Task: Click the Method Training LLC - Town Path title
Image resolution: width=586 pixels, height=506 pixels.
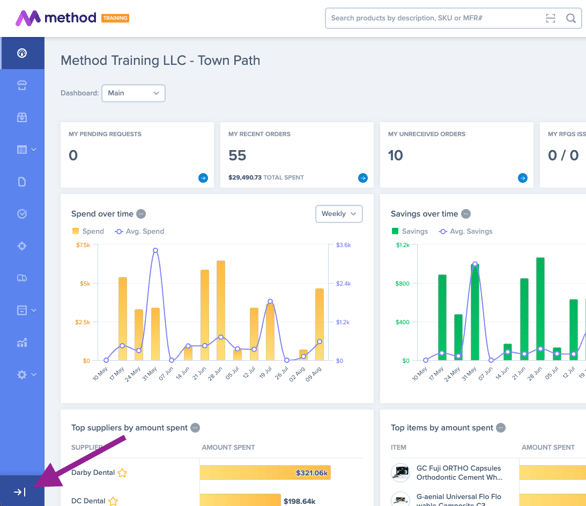Action: [160, 61]
